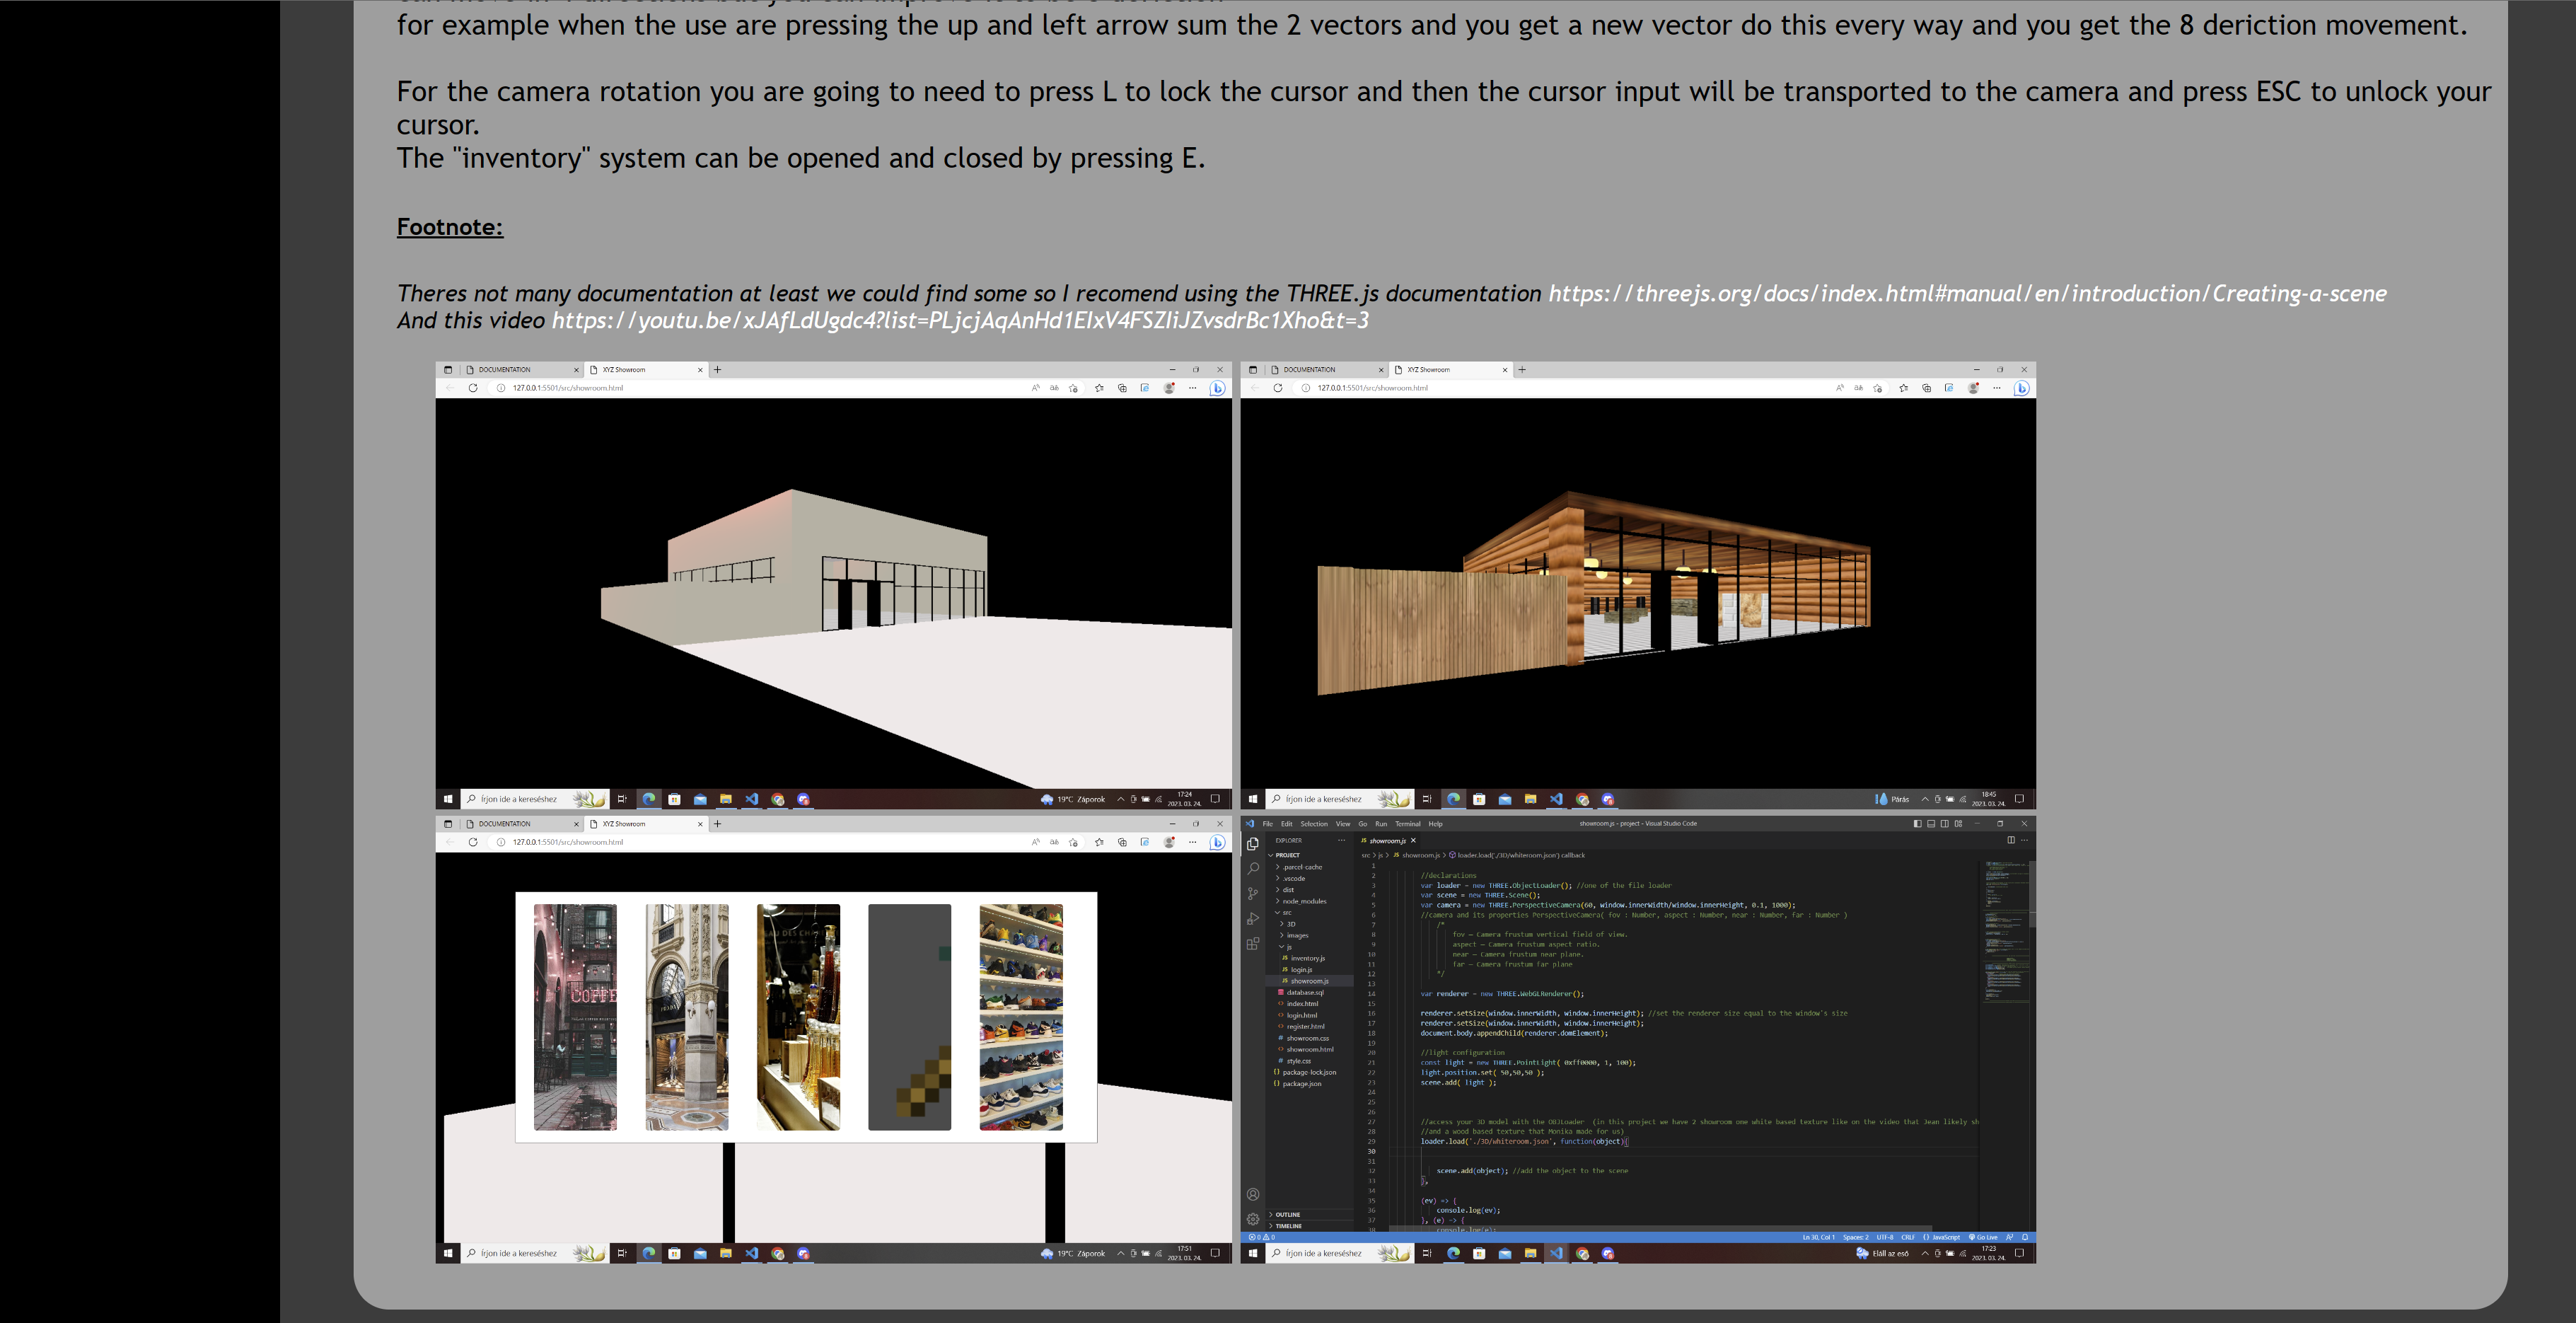
Task: Click Ln 30, Col 1 in status bar
Action: click(1818, 1237)
